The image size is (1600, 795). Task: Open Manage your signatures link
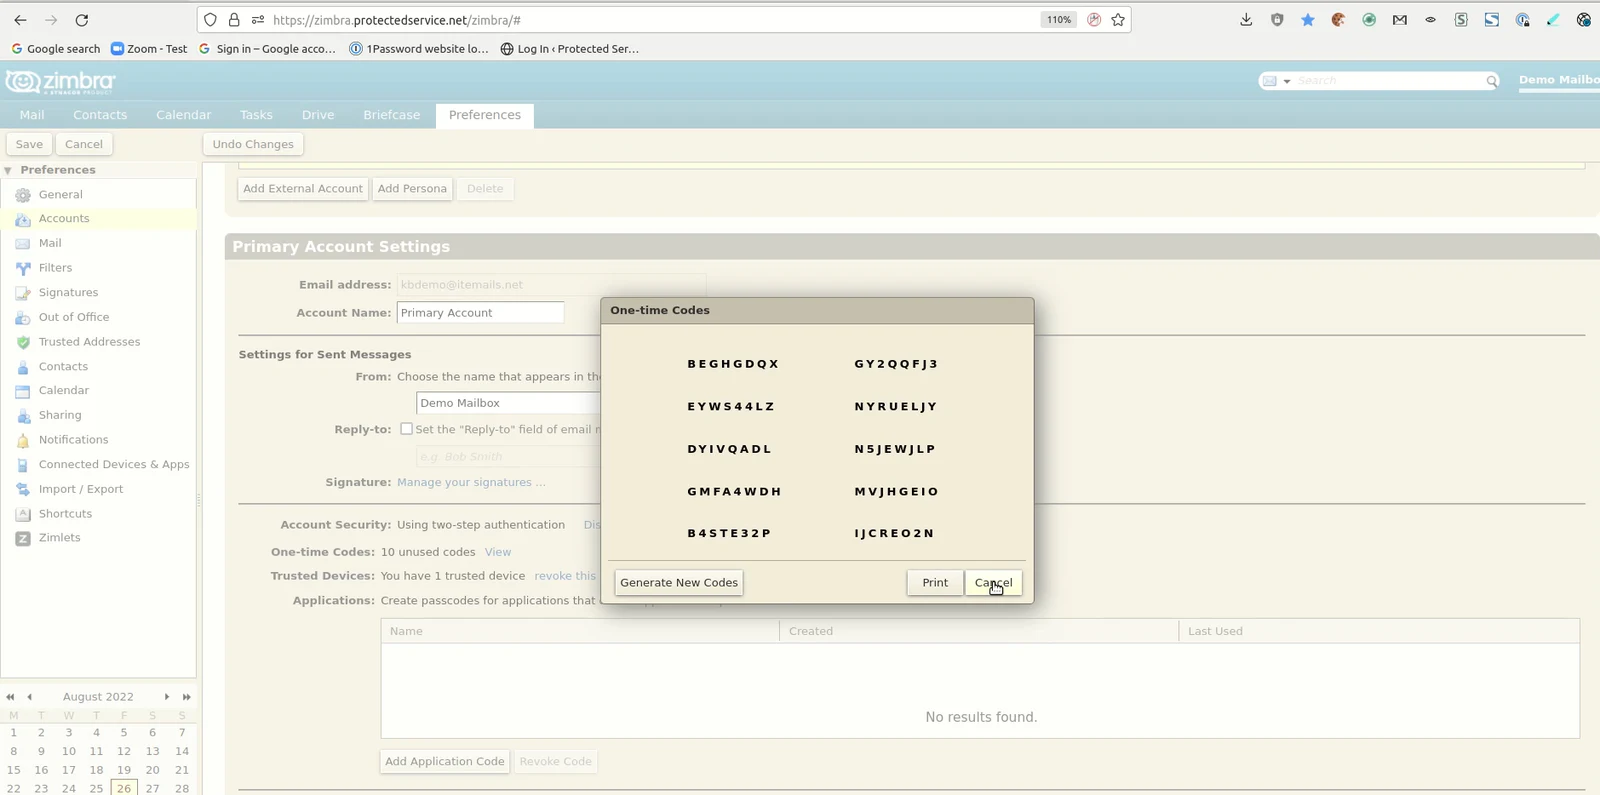coord(471,482)
